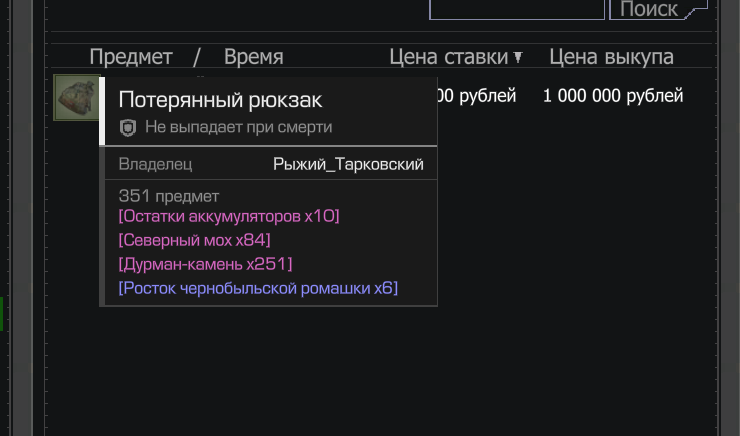Click the Время column header
740x436 pixels.
[253, 57]
